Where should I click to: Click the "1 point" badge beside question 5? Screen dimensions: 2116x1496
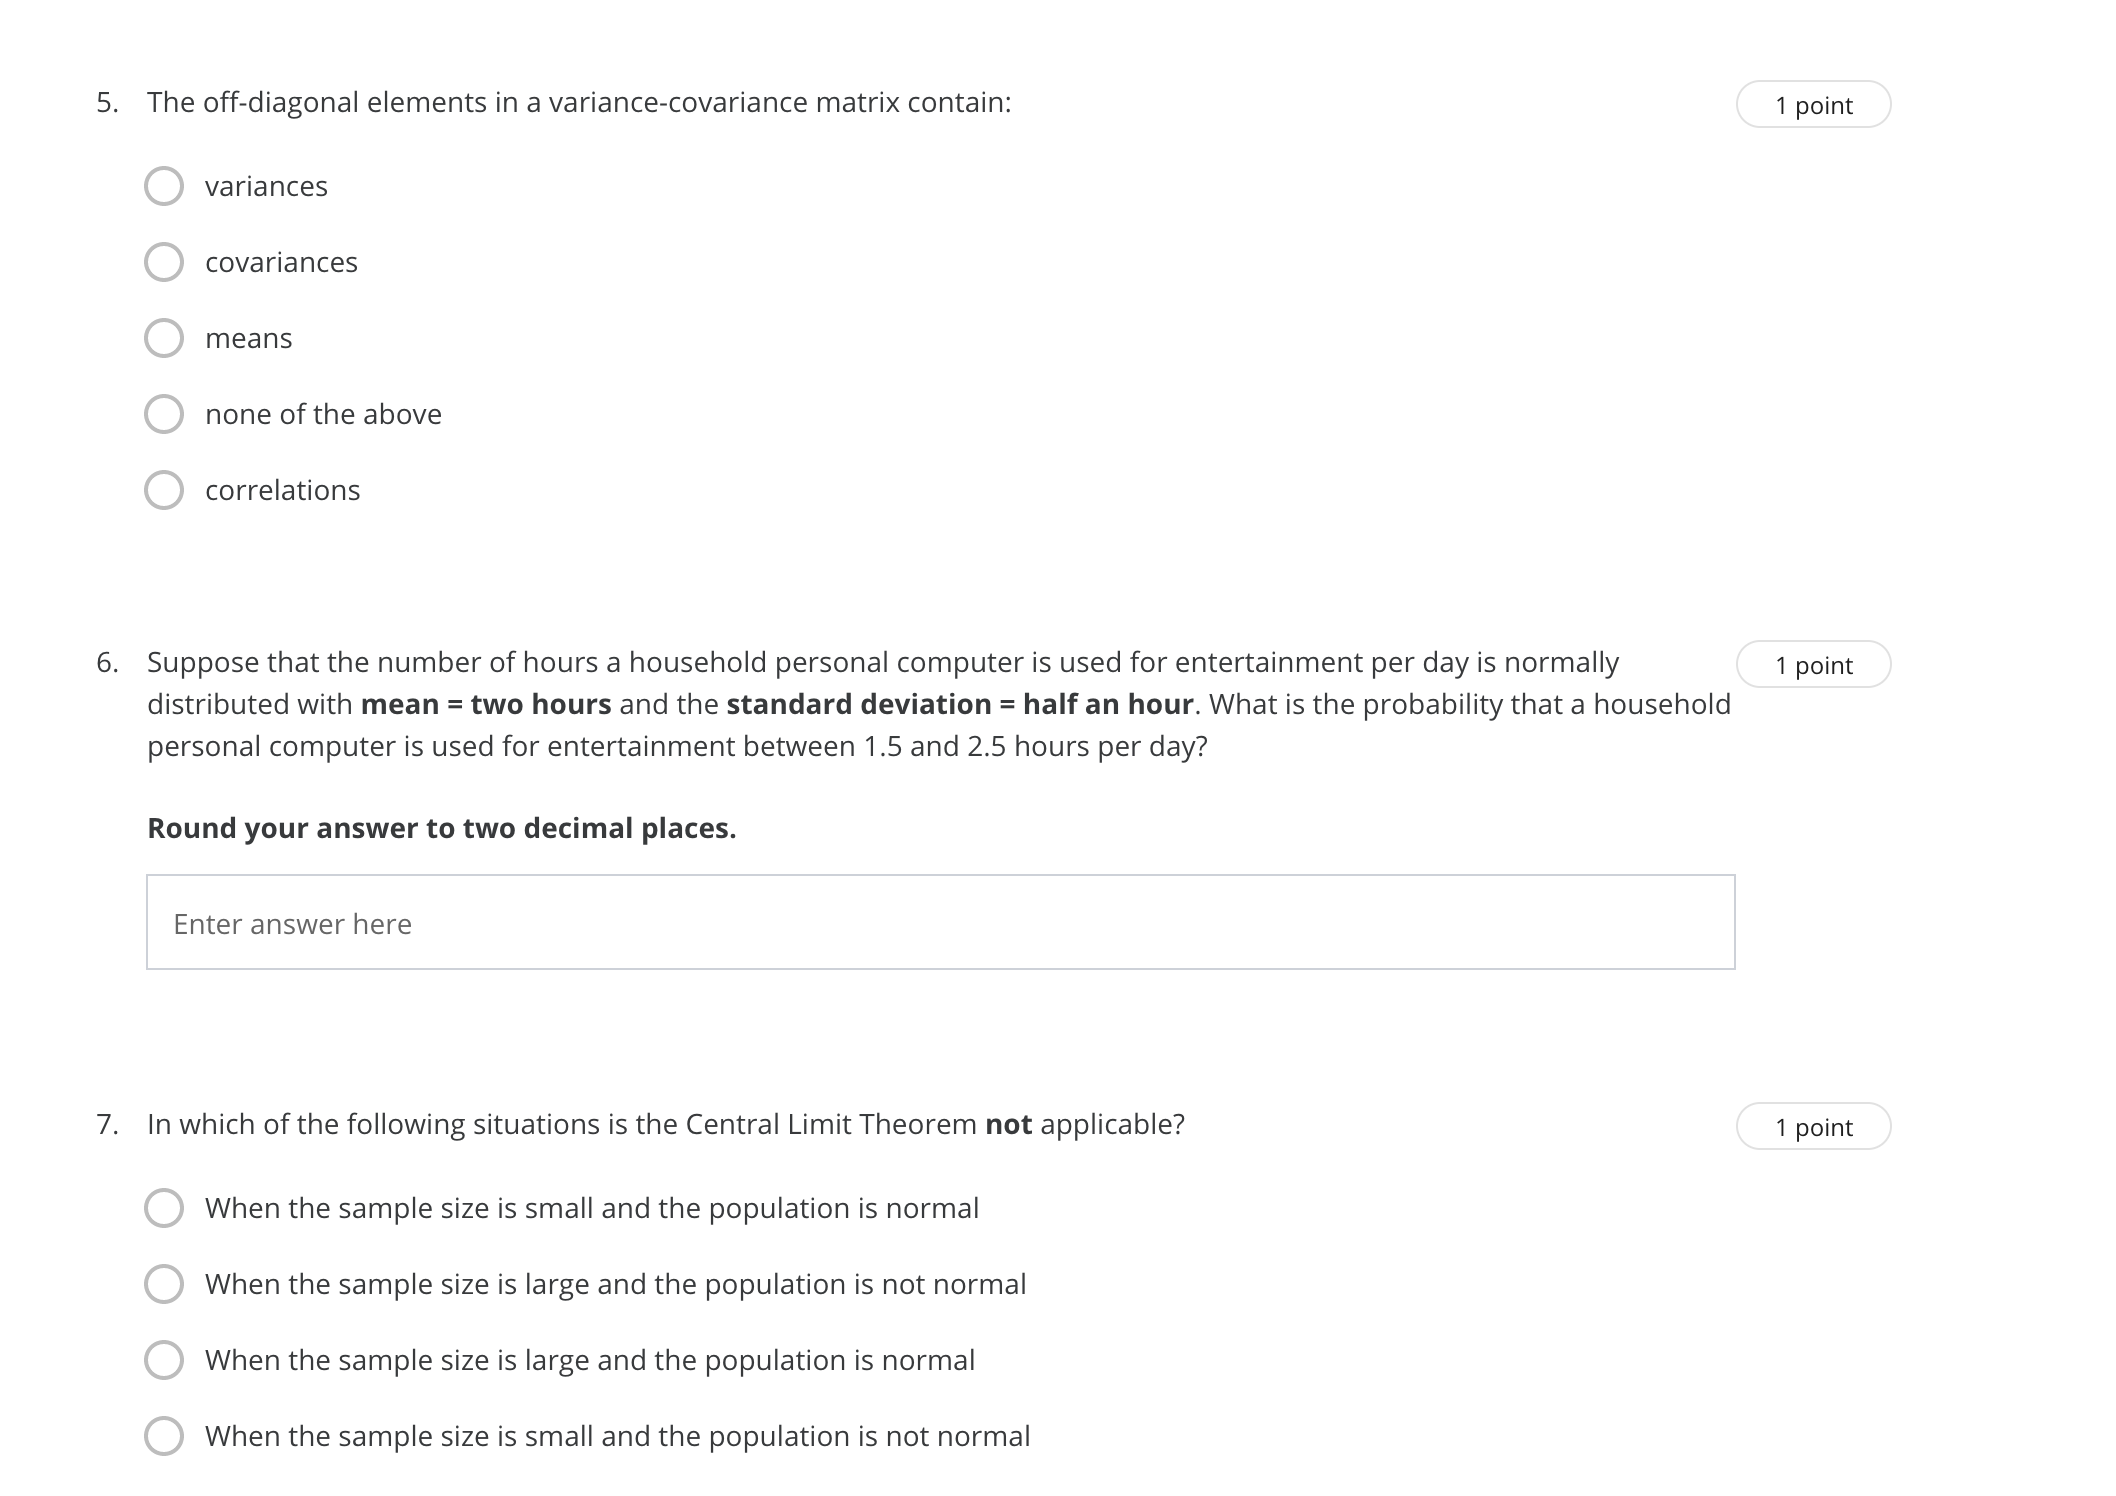point(1814,103)
